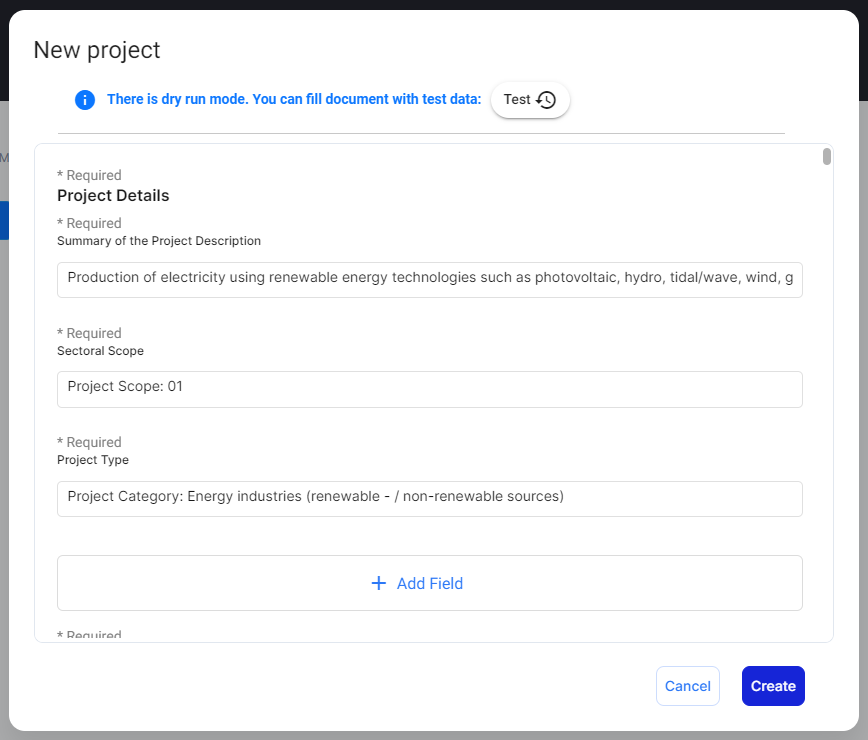868x740 pixels.
Task: Click the "Project Type" field label
Action: click(93, 460)
